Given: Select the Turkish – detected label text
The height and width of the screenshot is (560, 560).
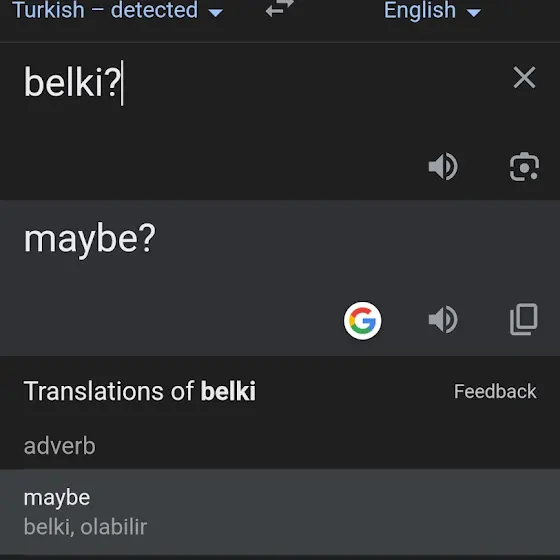Looking at the screenshot, I should click(105, 10).
